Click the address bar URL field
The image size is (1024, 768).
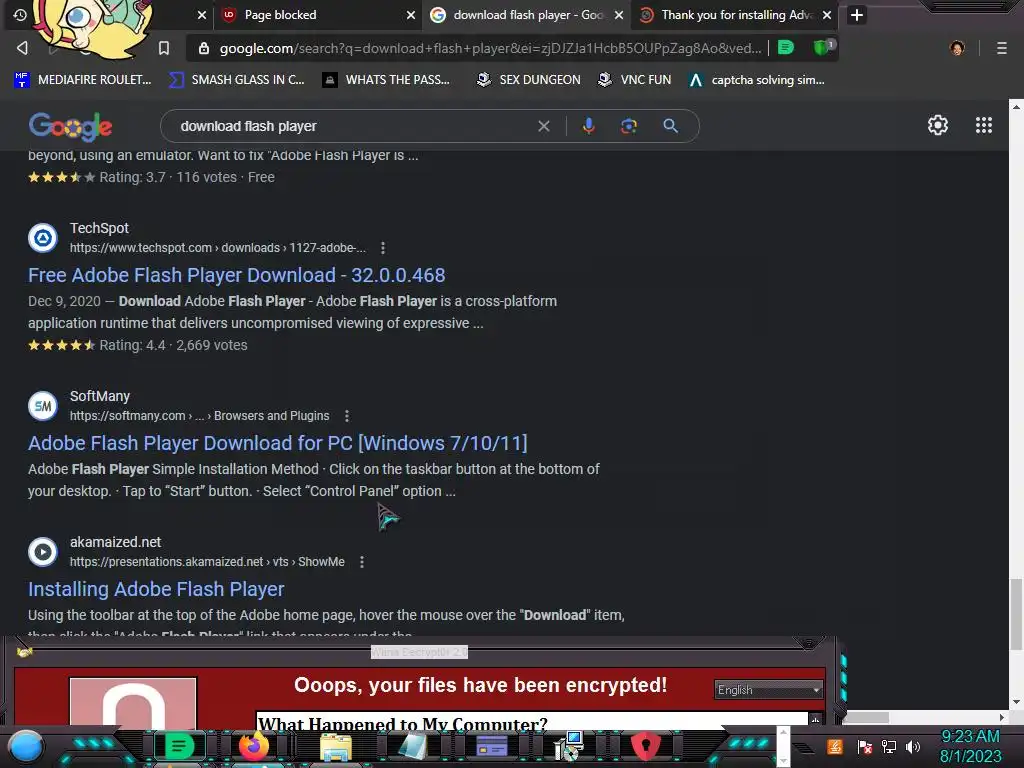point(490,48)
